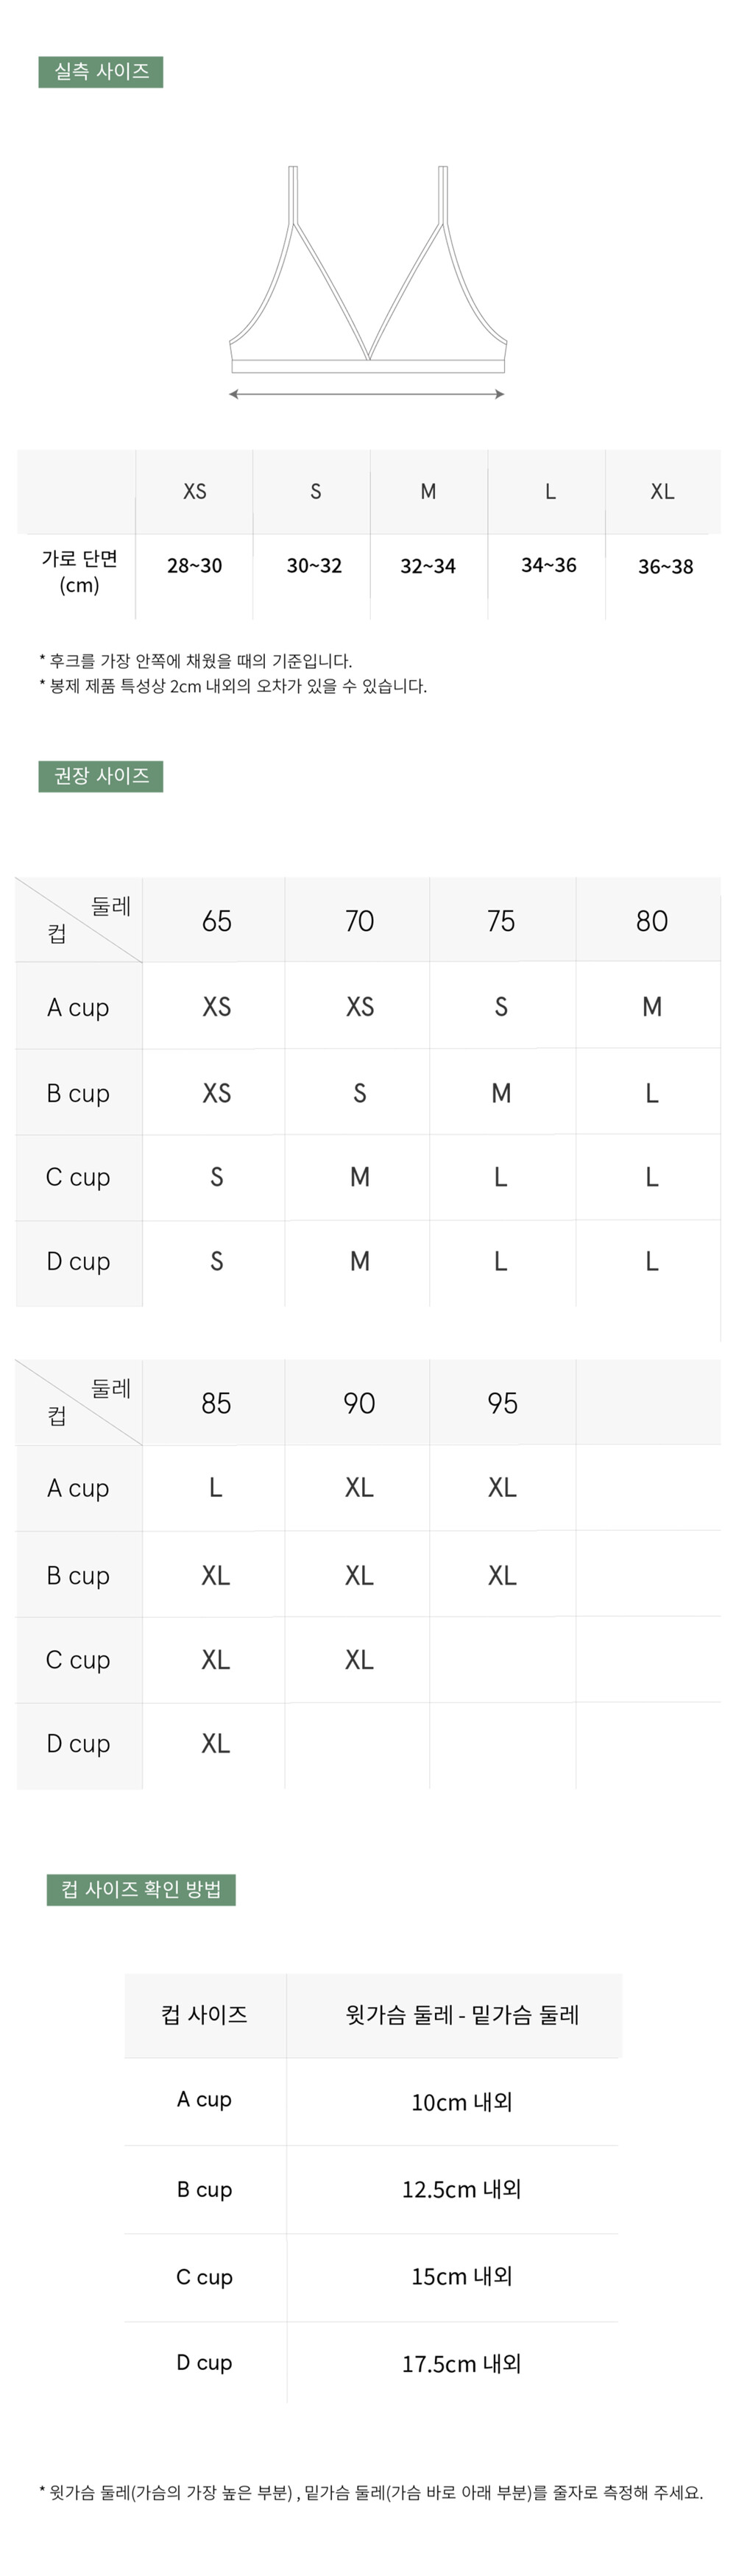Click the XL column header in the measurement table
Image resolution: width=736 pixels, height=2576 pixels.
[x=662, y=492]
